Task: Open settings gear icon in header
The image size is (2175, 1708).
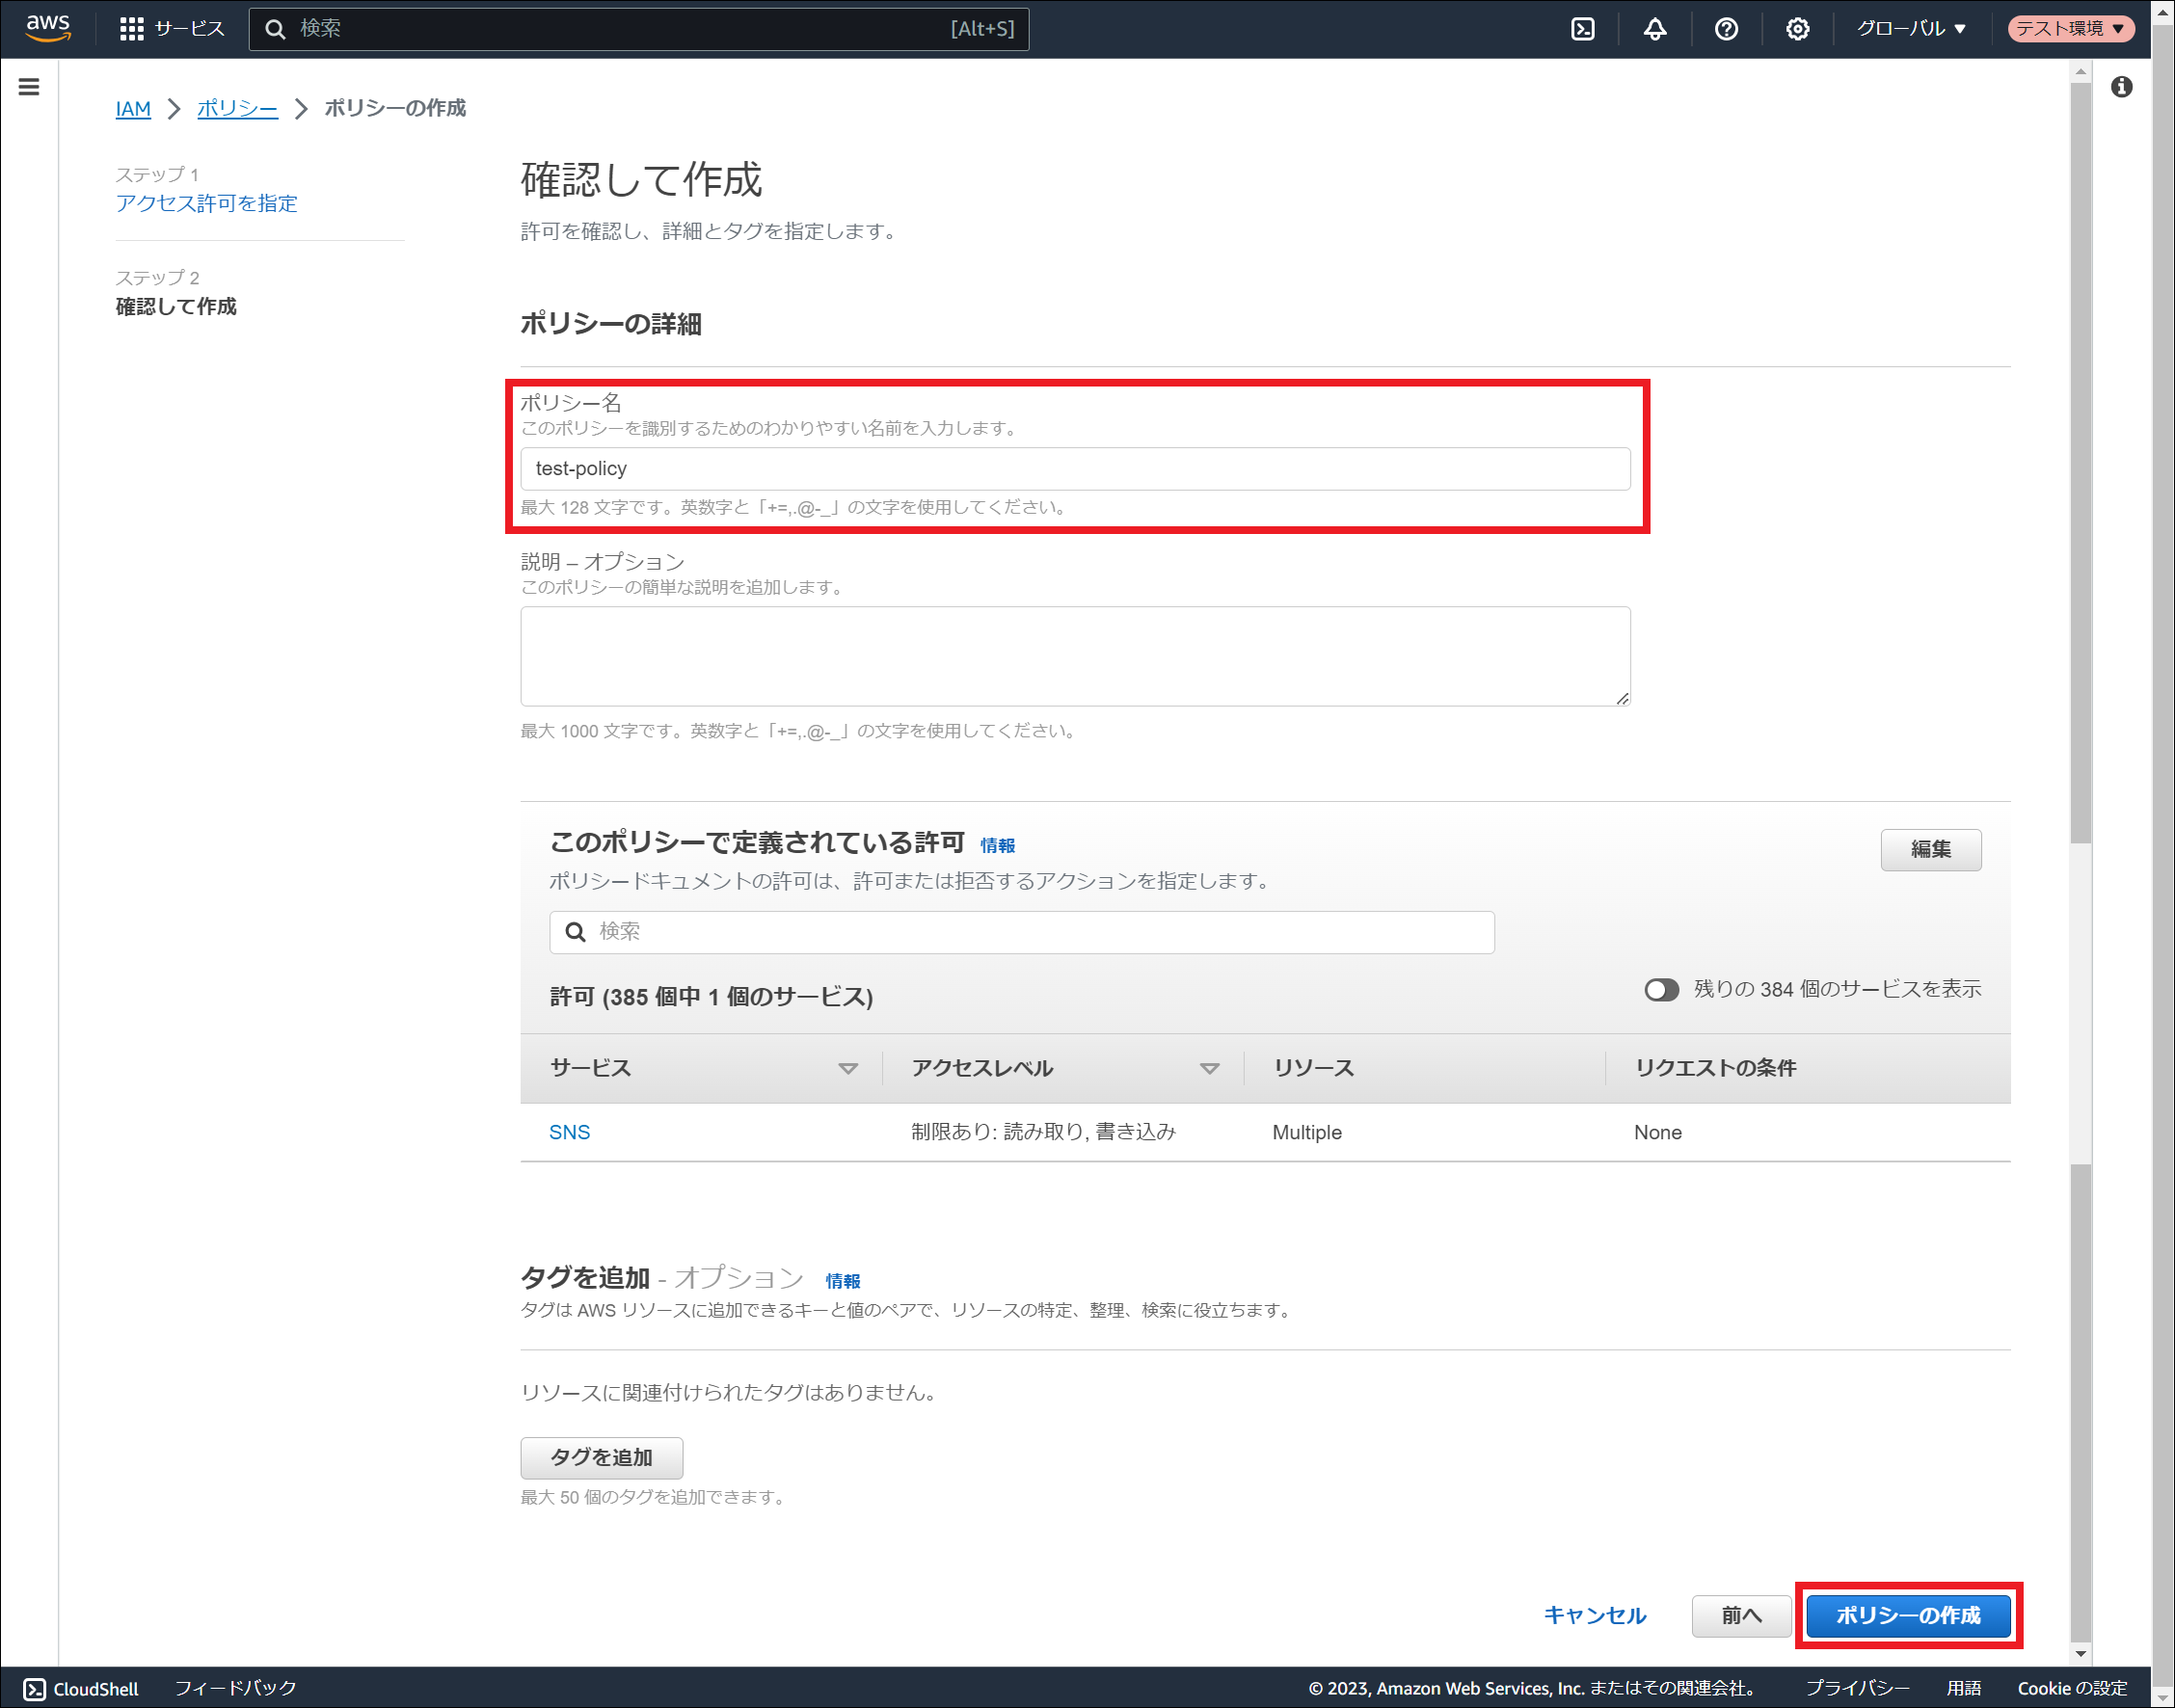Action: (1796, 29)
